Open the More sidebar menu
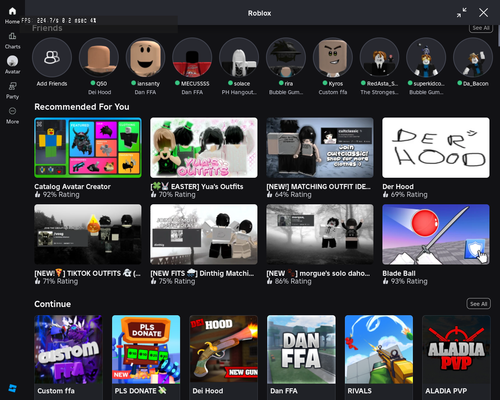500x400 pixels. point(12,111)
